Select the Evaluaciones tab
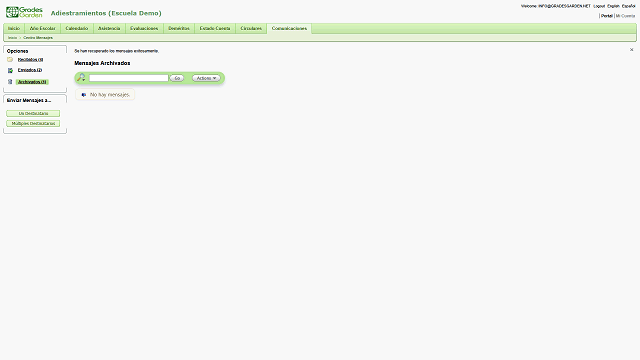The image size is (640, 360). point(144,28)
